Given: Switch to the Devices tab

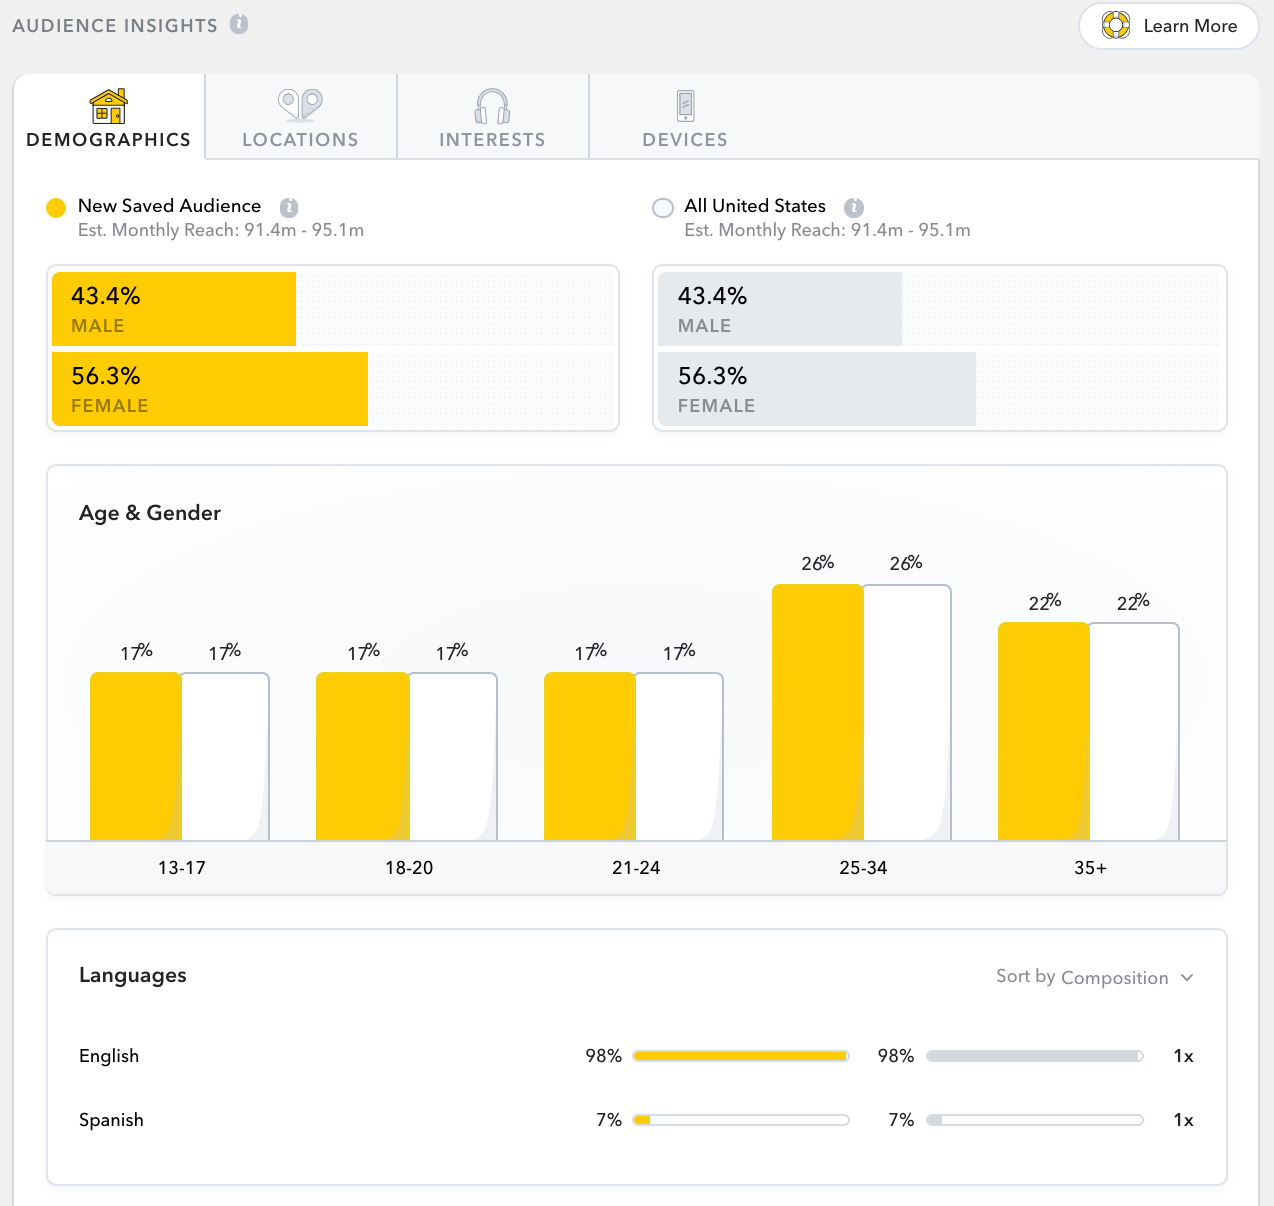Looking at the screenshot, I should (x=684, y=117).
